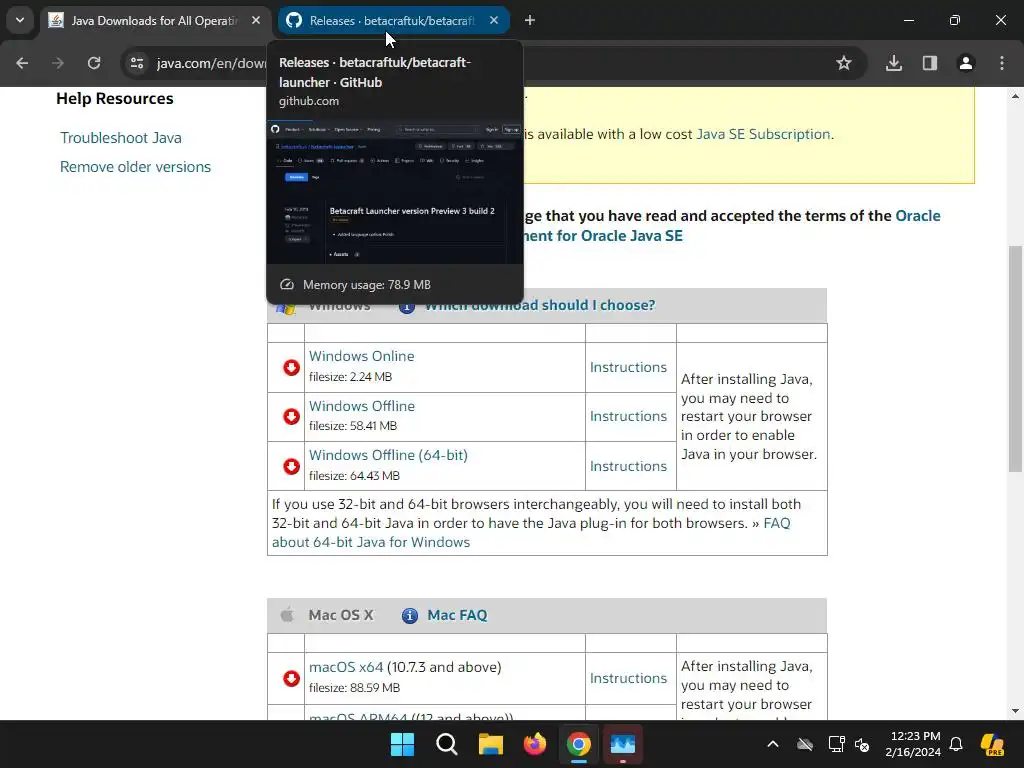Open notifications bell icon
Screen dimensions: 1024x768
[x=956, y=744]
